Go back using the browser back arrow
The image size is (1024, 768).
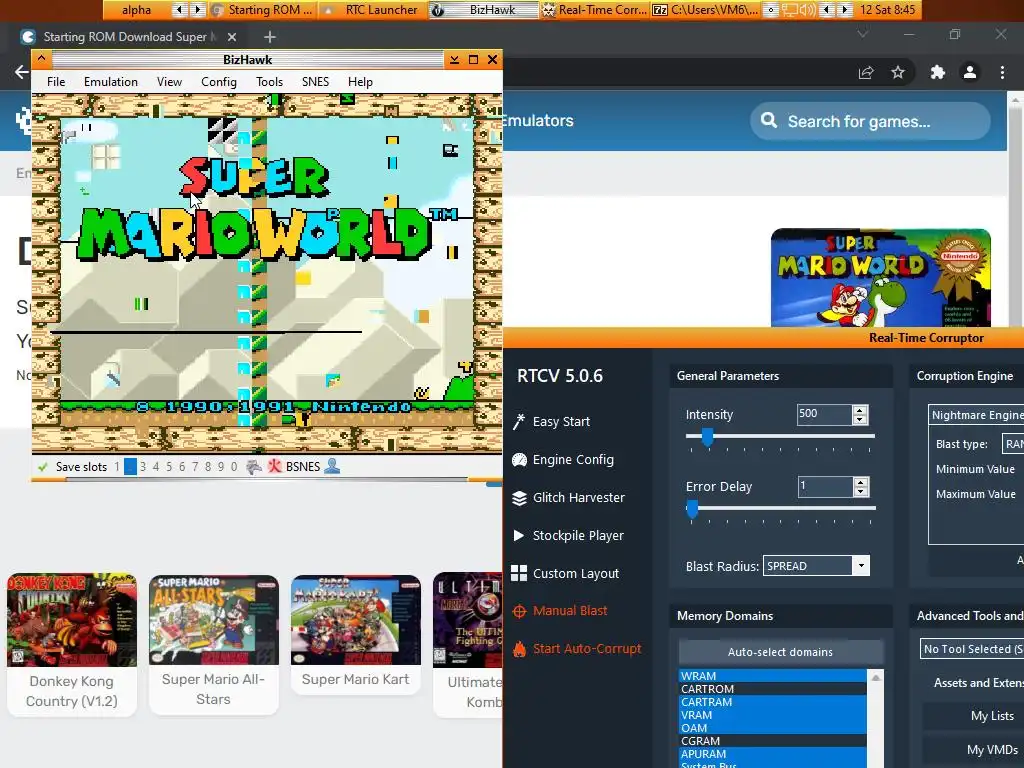coord(22,72)
